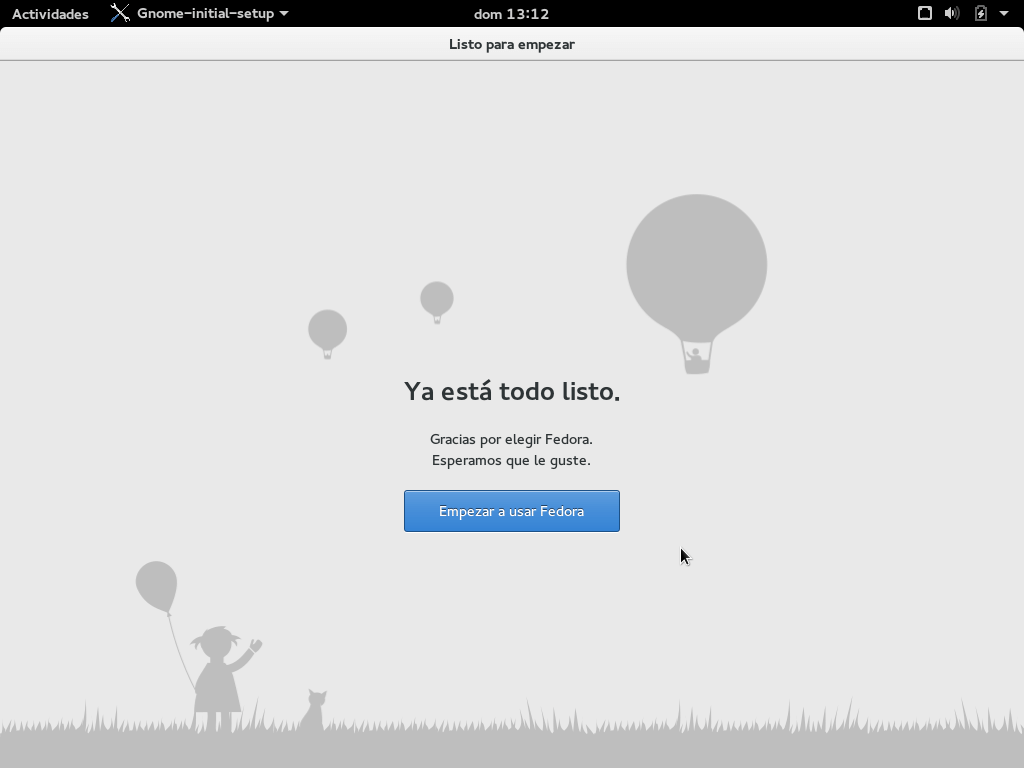Click the Gnome-initial-setup tools icon
Image resolution: width=1024 pixels, height=768 pixels.
[120, 13]
